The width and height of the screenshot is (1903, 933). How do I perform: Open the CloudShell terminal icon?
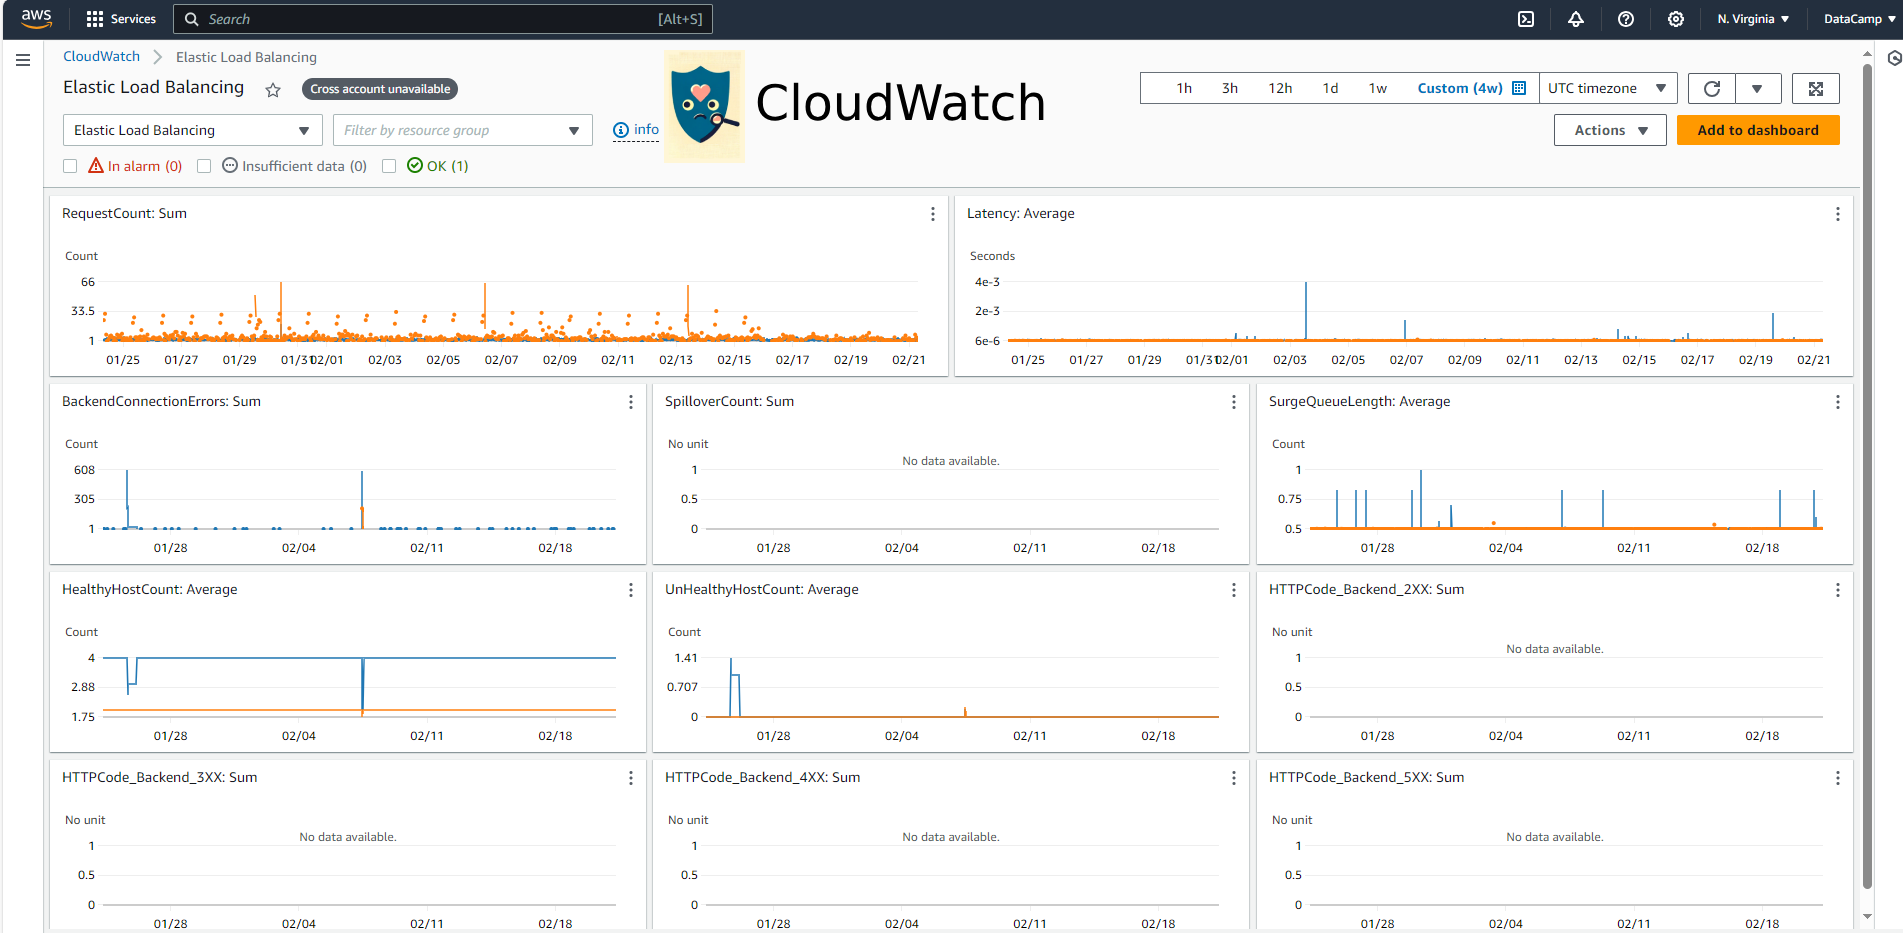coord(1526,19)
